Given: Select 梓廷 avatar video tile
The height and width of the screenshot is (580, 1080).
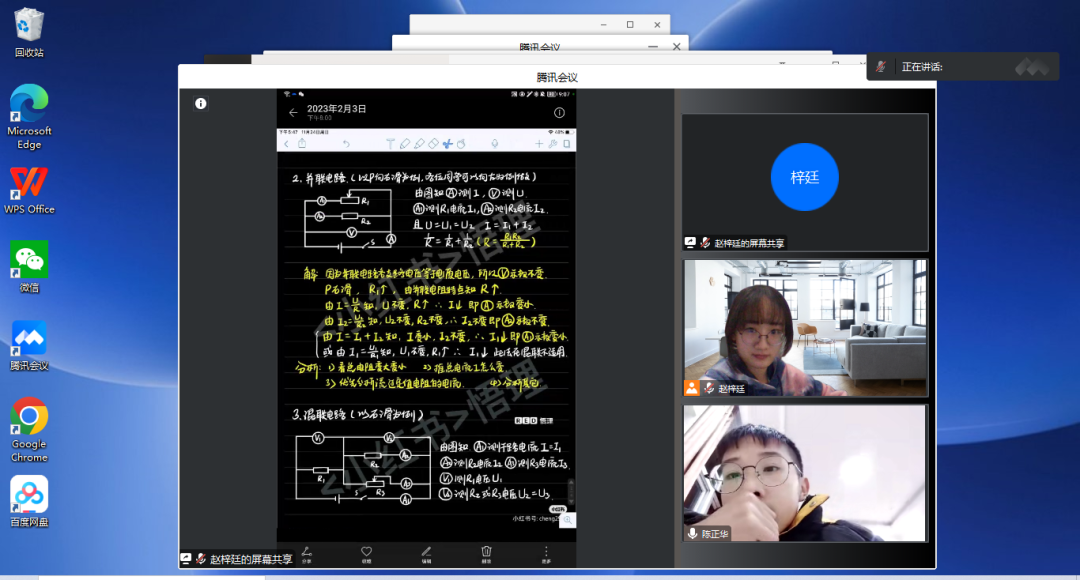Looking at the screenshot, I should tap(804, 178).
